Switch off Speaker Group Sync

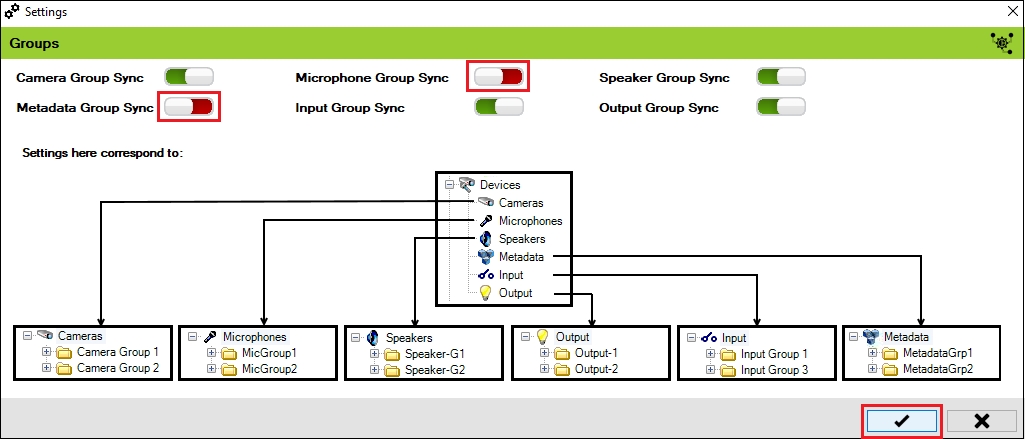(x=780, y=77)
